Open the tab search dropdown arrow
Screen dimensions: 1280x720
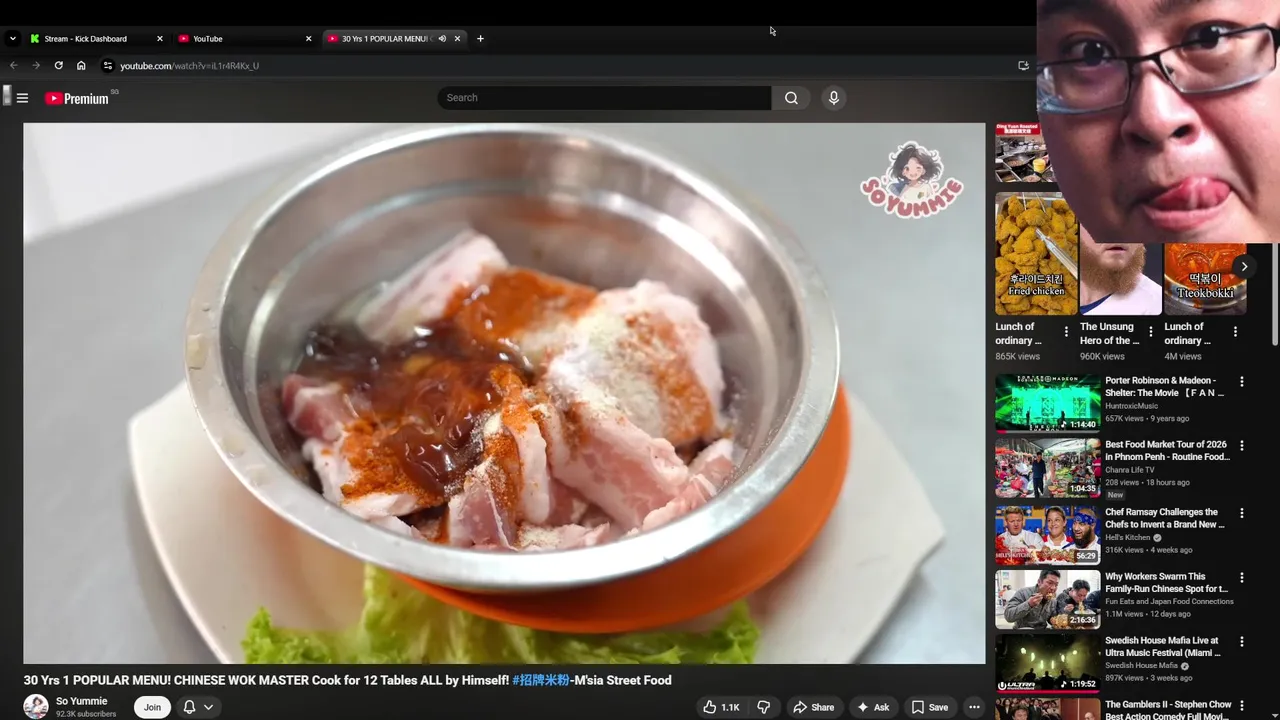pyautogui.click(x=12, y=39)
